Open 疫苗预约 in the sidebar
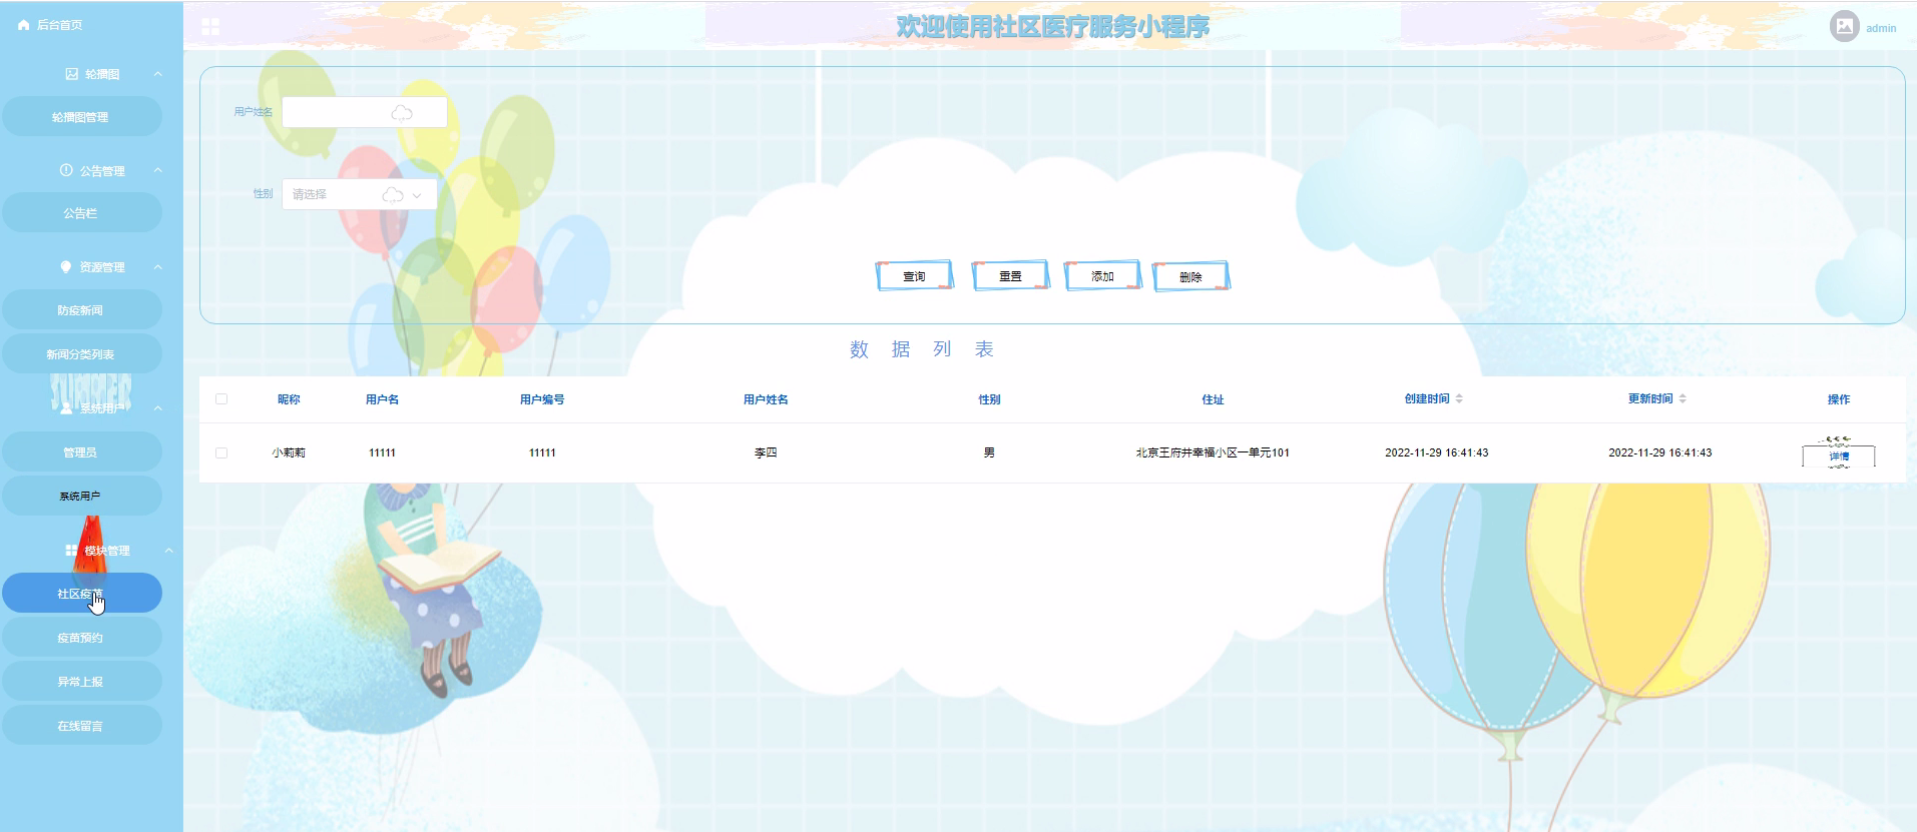This screenshot has height=832, width=1917. click(81, 637)
